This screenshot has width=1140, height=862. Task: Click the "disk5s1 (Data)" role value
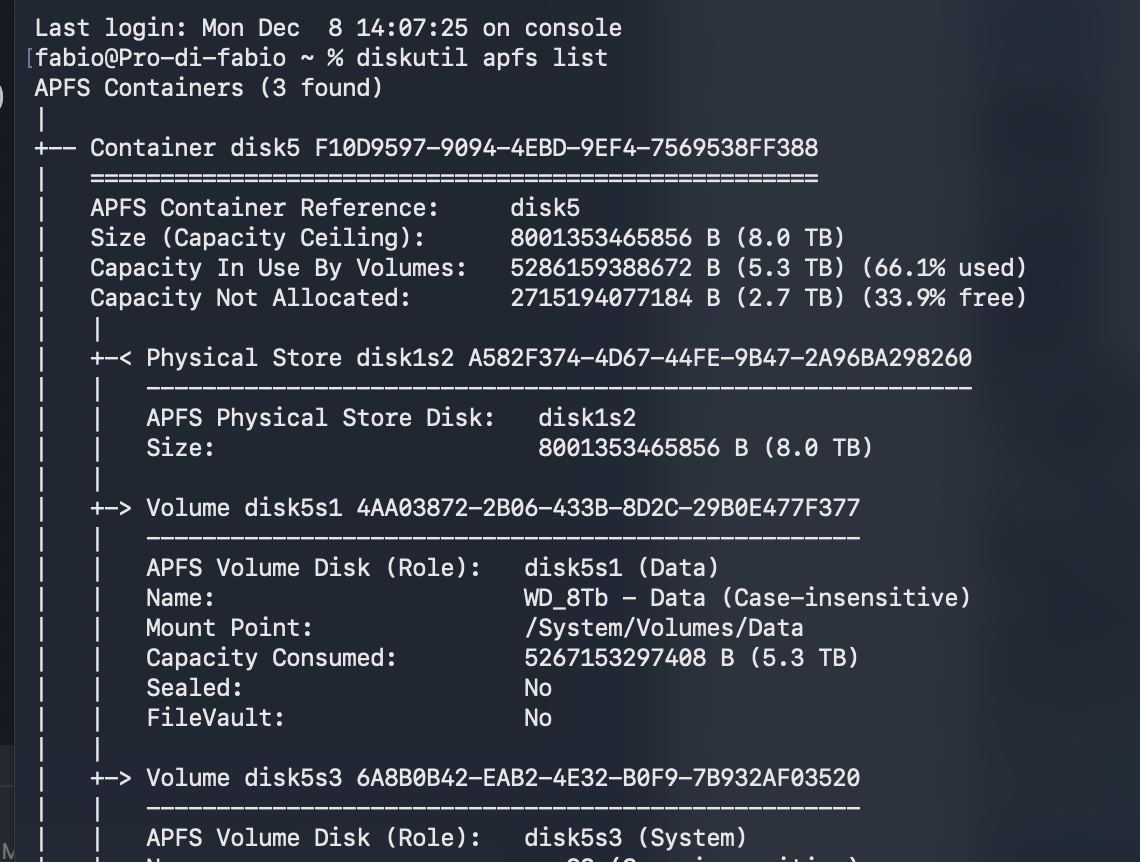tap(621, 568)
